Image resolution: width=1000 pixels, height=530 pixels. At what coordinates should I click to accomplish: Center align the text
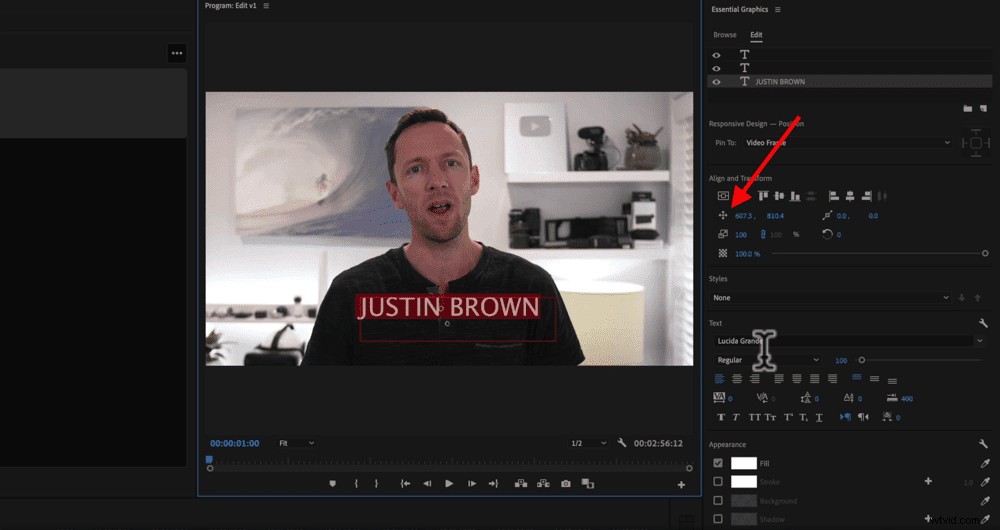click(x=737, y=379)
